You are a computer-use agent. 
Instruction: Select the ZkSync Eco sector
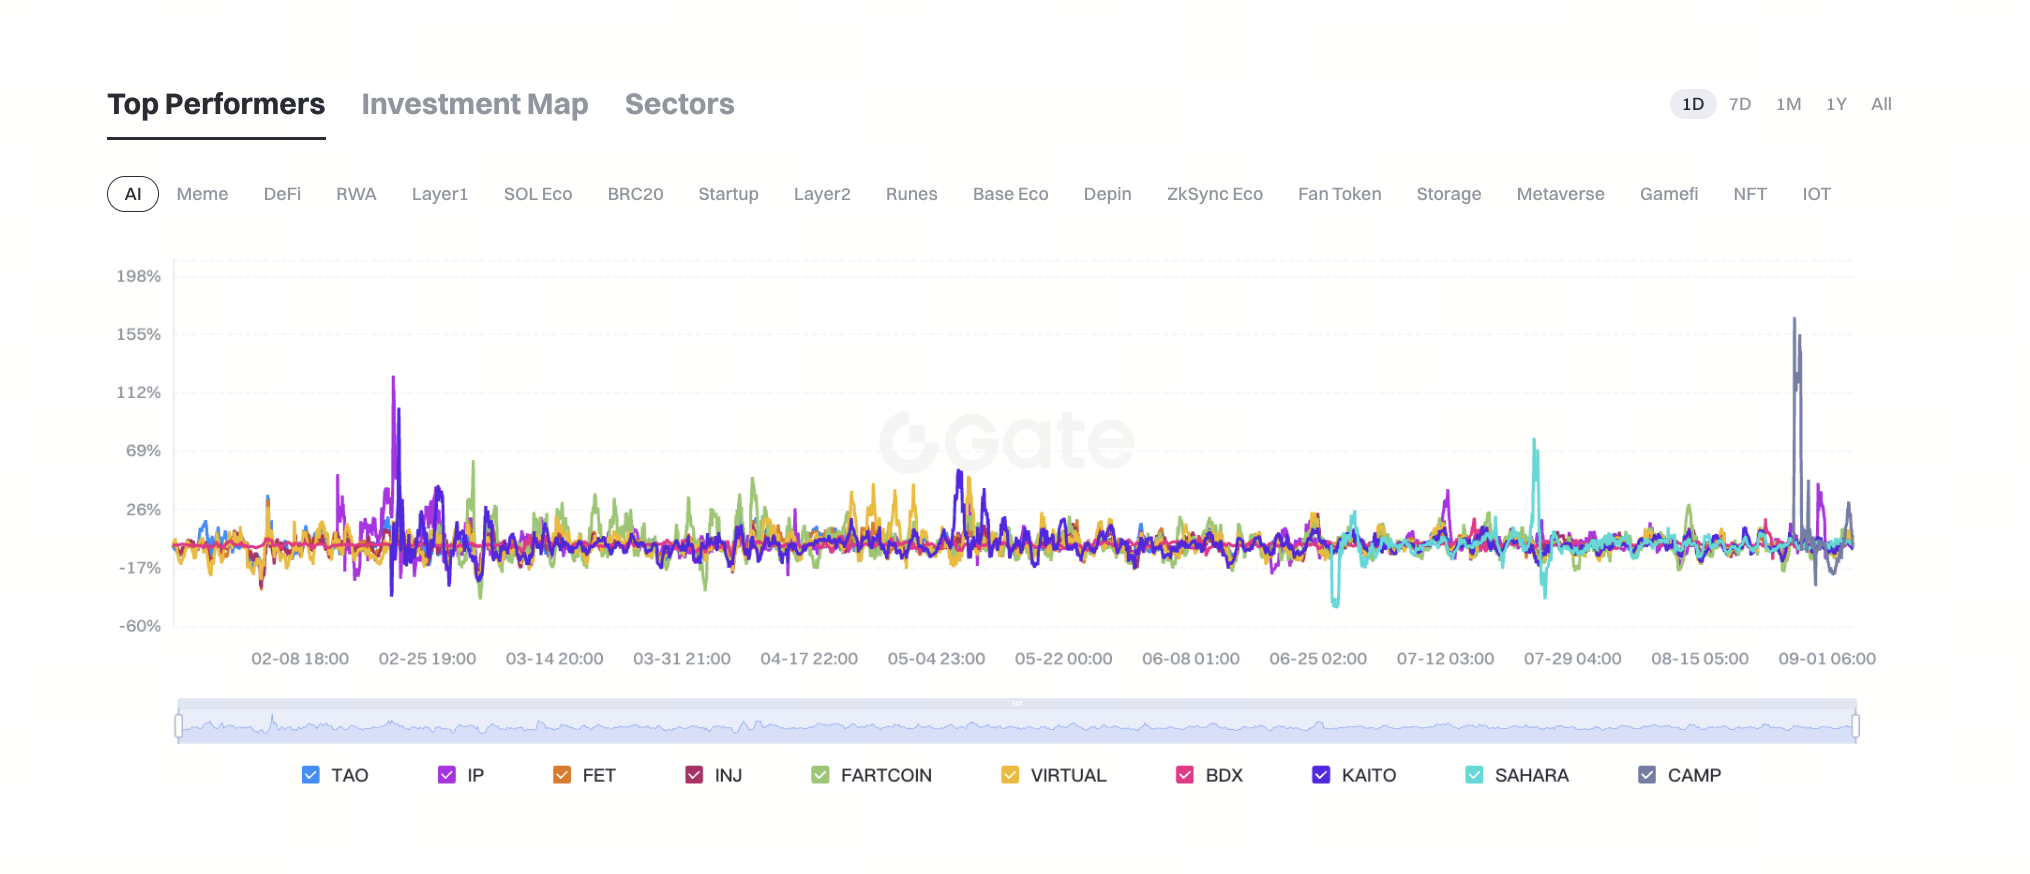click(x=1215, y=194)
